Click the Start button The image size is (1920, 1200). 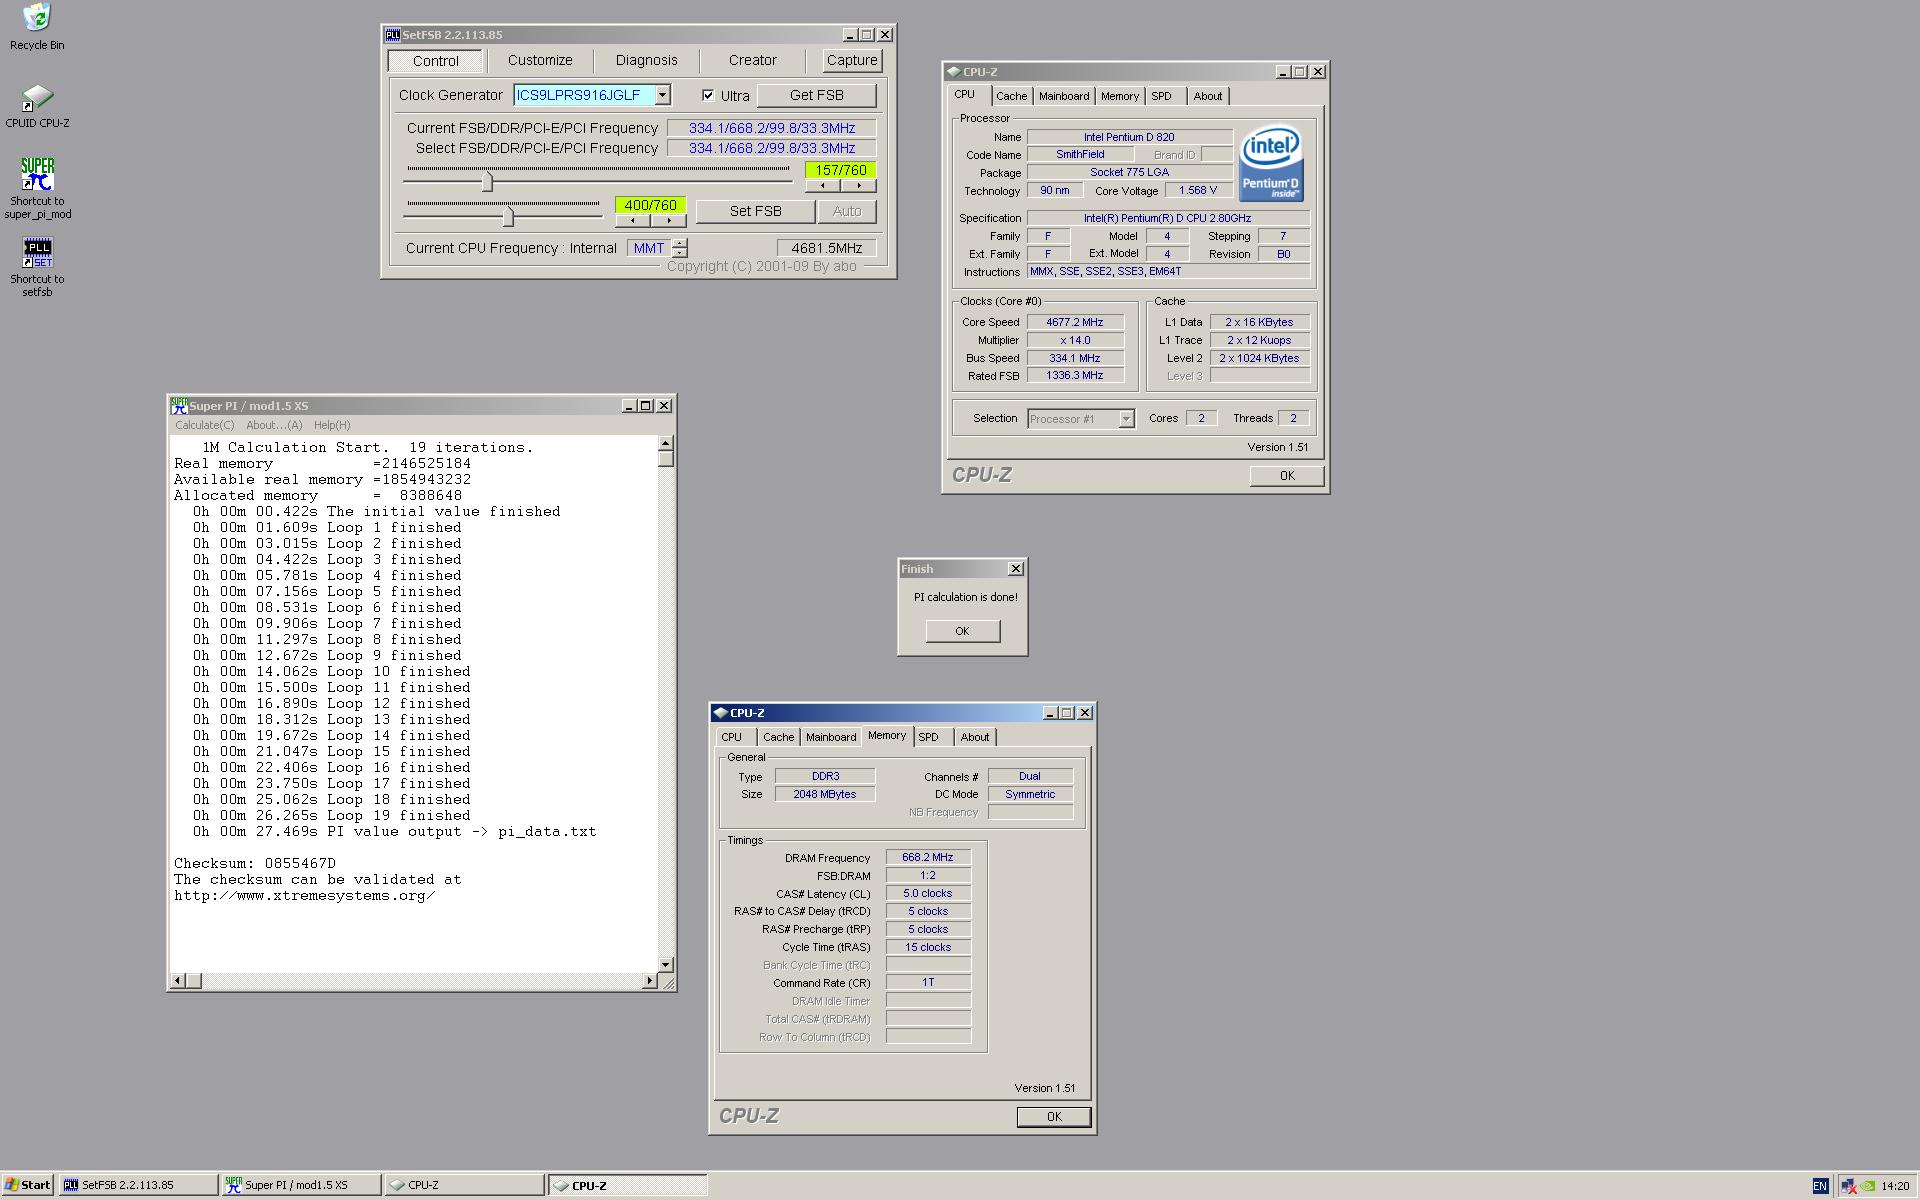click(x=27, y=1186)
